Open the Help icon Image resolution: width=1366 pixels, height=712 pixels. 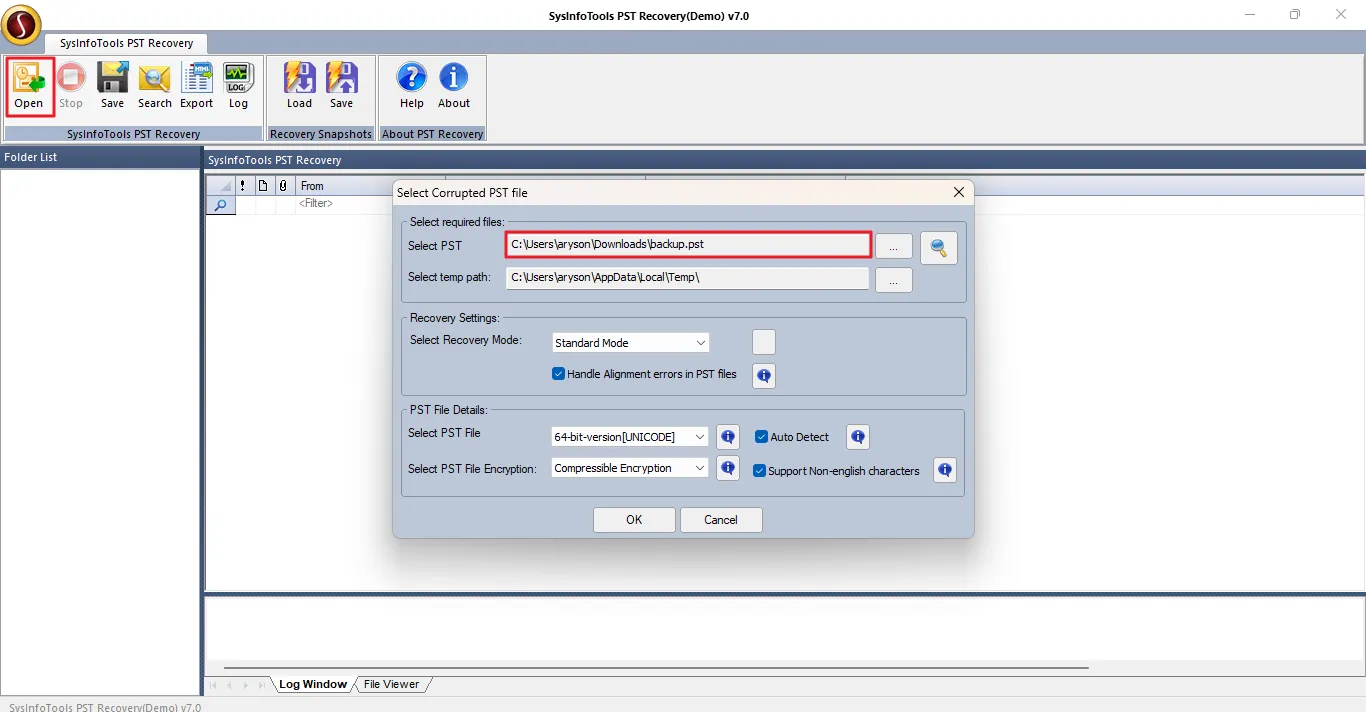411,86
